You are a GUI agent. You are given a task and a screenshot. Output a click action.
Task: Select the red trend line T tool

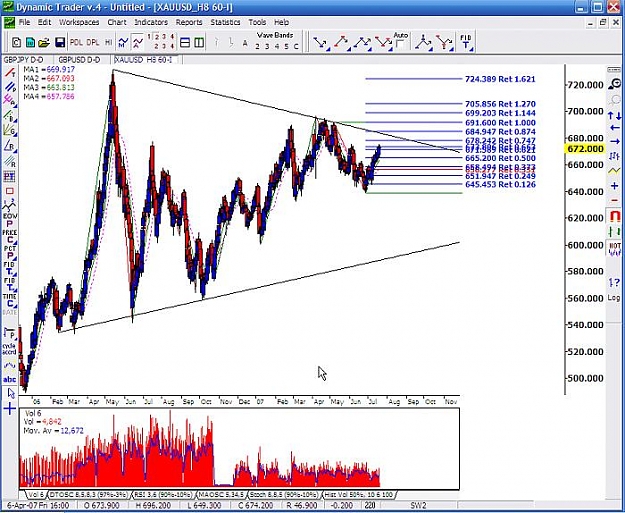(x=10, y=73)
